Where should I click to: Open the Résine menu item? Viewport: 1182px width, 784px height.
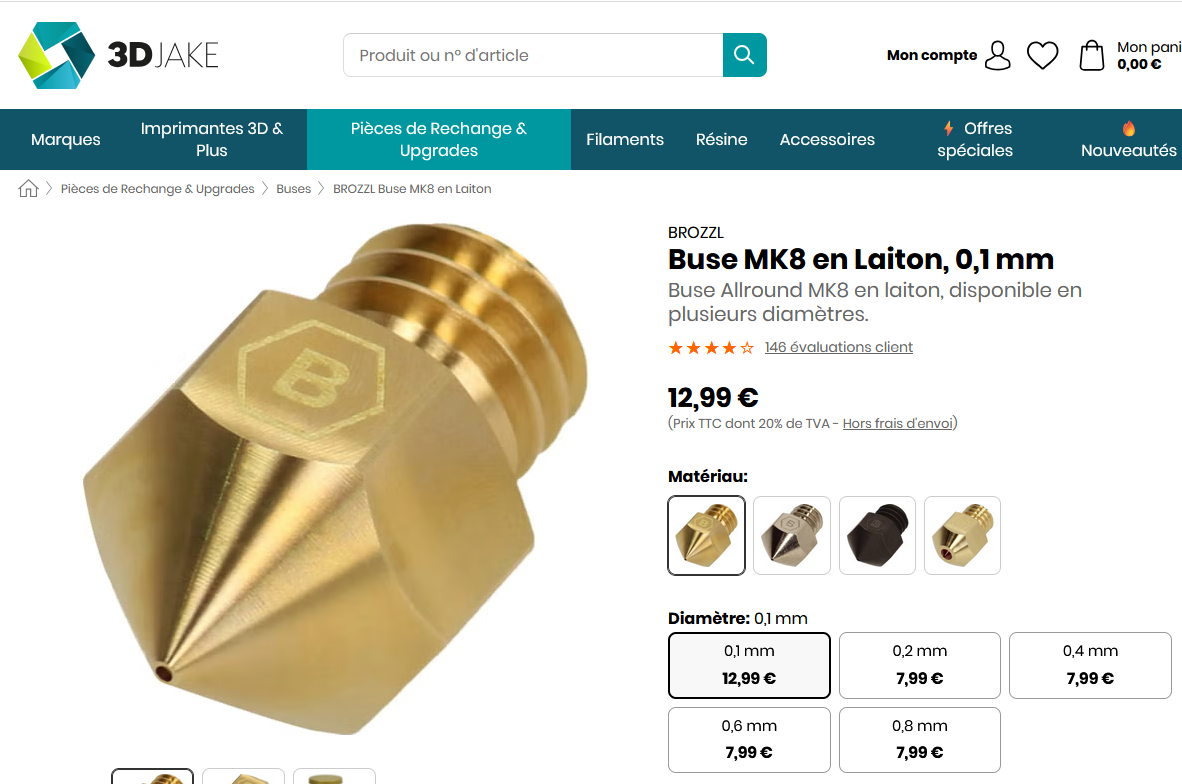click(x=721, y=139)
